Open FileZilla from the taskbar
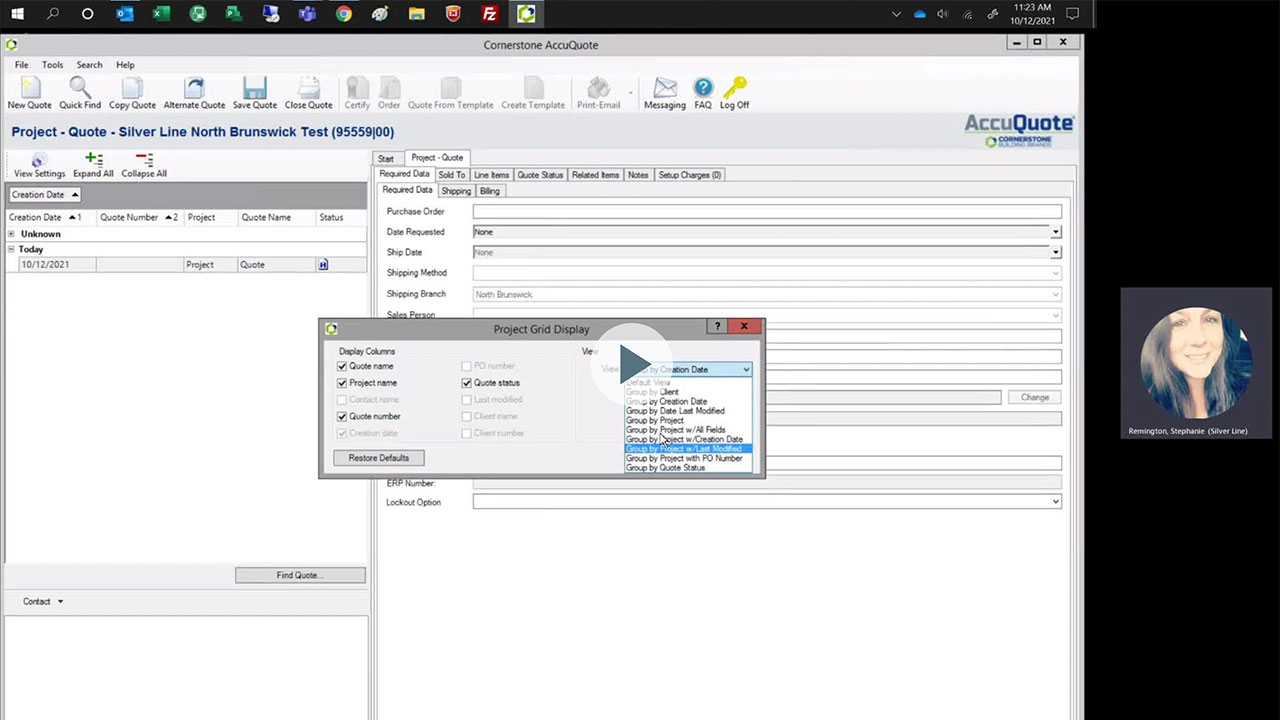Viewport: 1280px width, 720px height. click(x=490, y=14)
